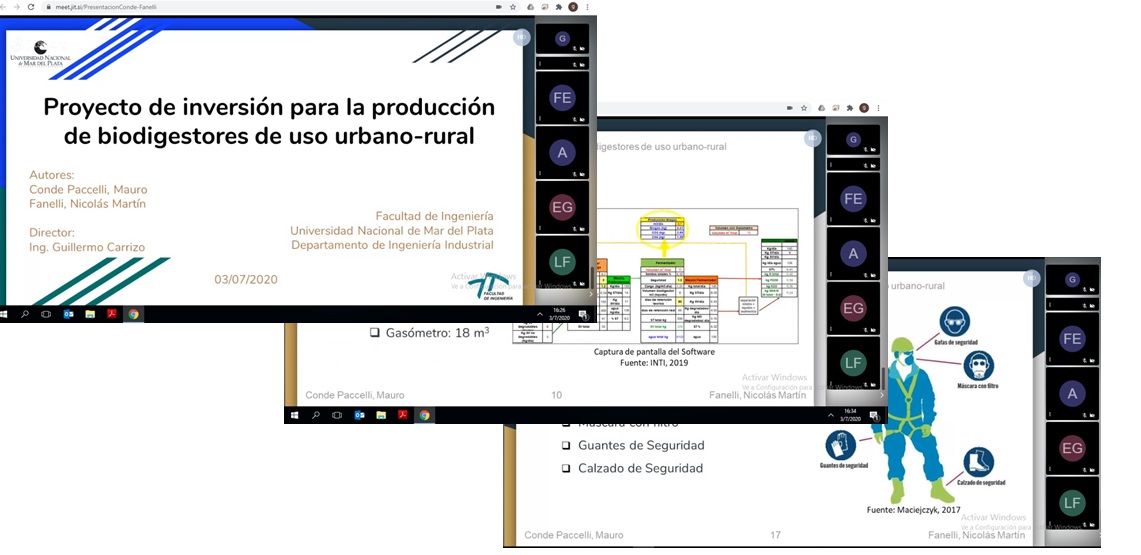Click the Task View icon in the middle taskbar

pyautogui.click(x=337, y=415)
